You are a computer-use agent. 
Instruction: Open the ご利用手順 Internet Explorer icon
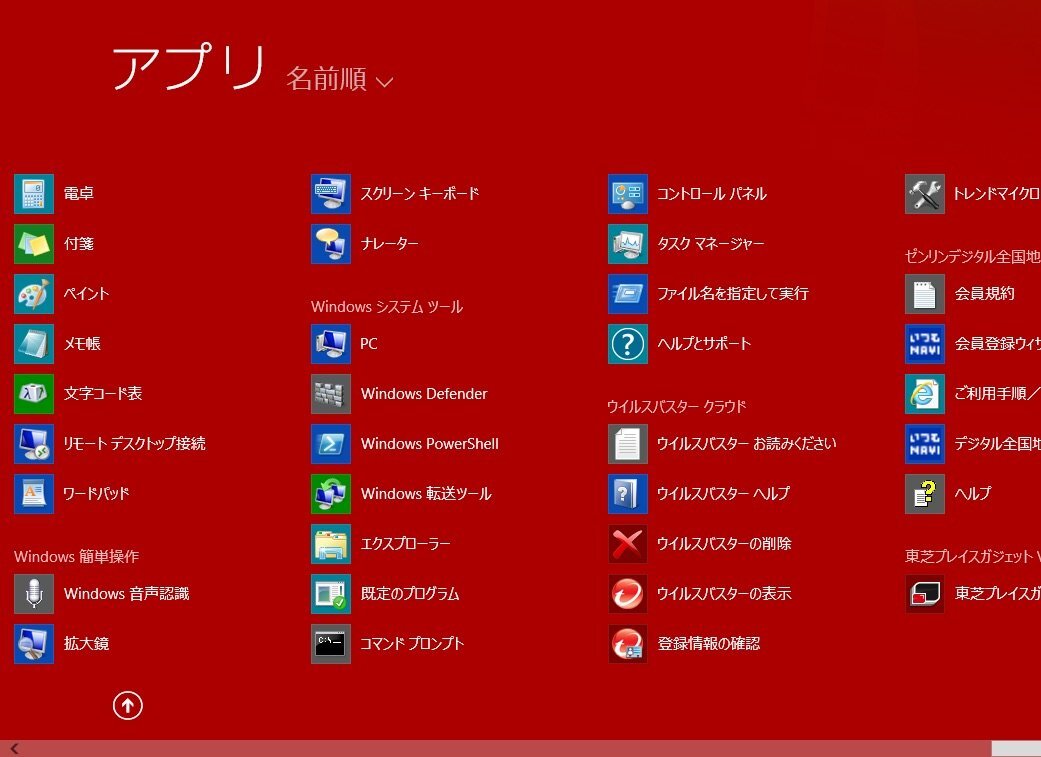(x=925, y=394)
